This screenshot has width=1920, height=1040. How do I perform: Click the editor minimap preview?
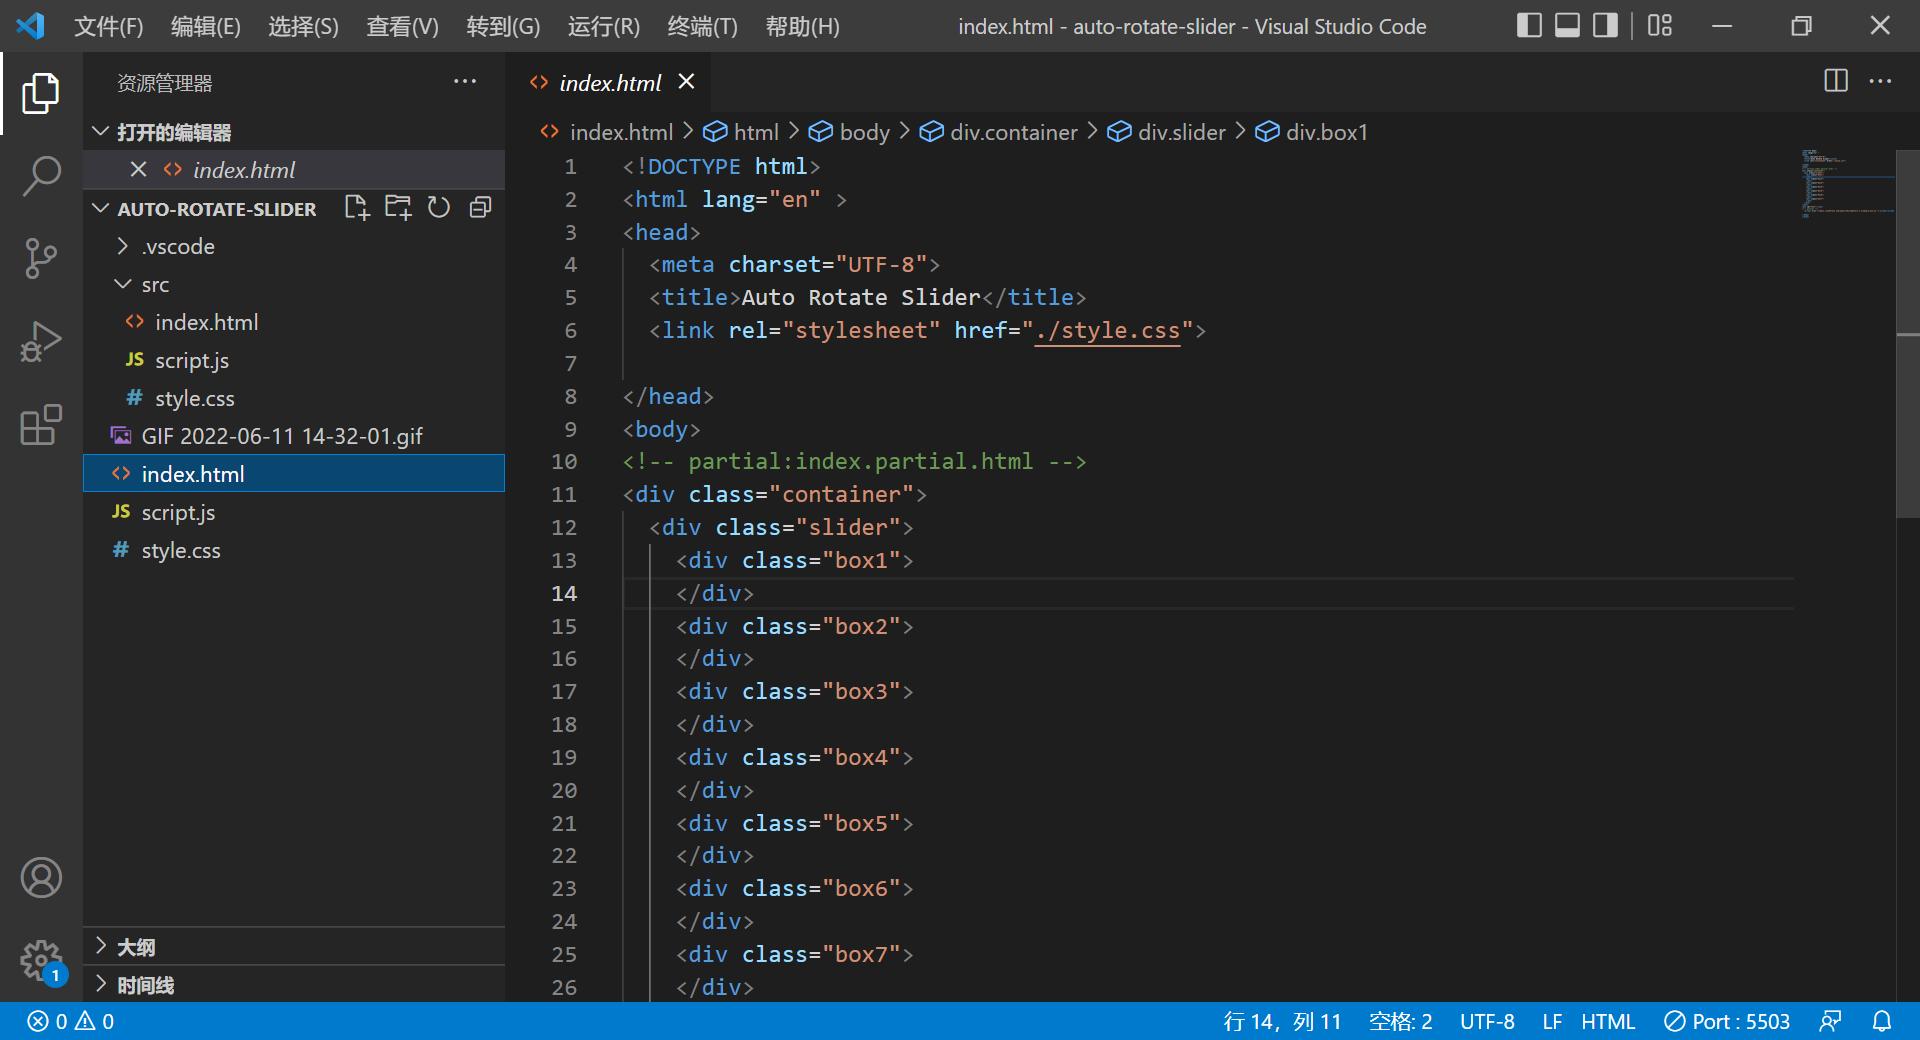point(1848,183)
